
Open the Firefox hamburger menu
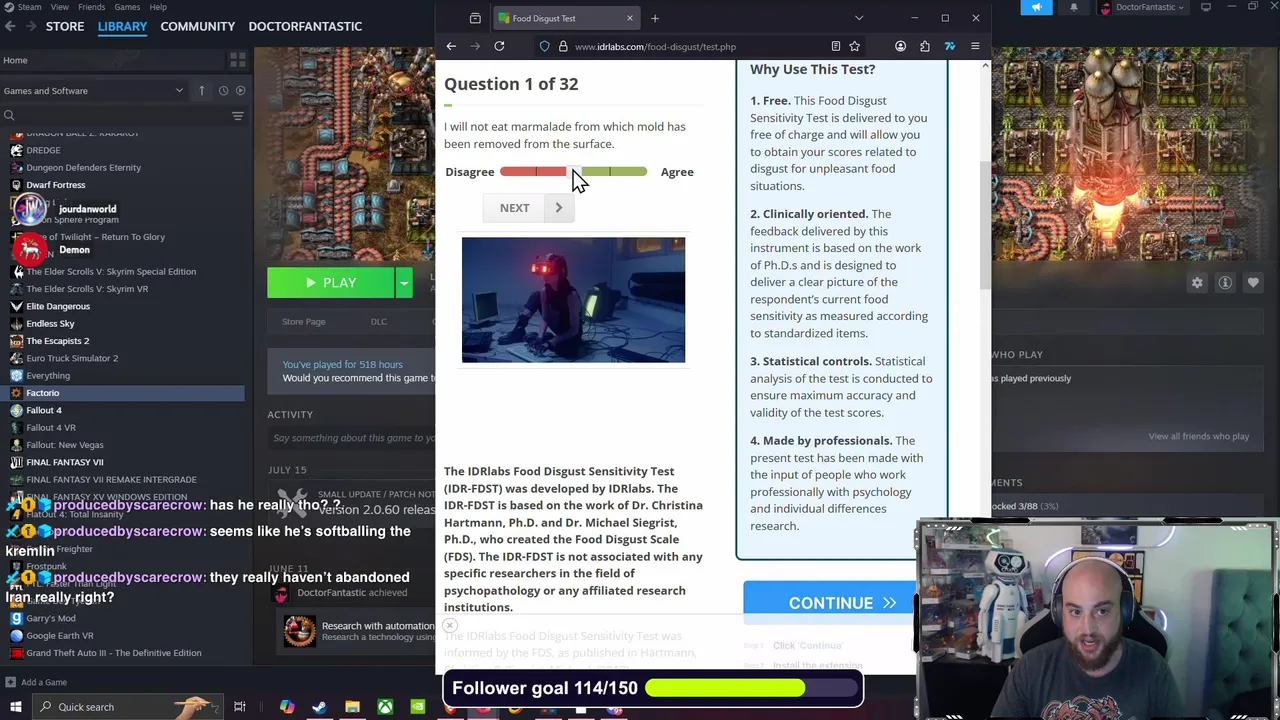point(975,46)
